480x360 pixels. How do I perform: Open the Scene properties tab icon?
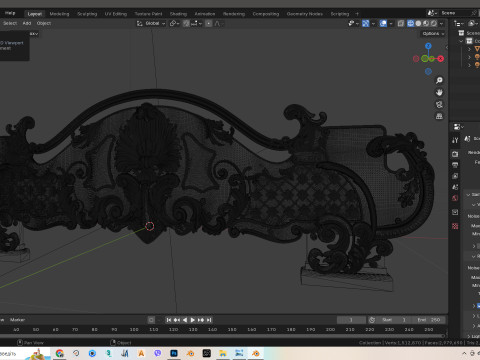[455, 187]
